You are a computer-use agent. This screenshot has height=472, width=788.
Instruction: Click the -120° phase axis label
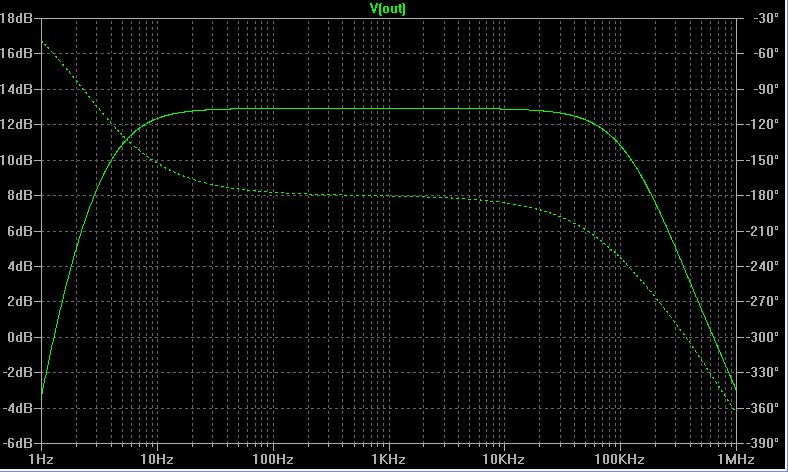coord(763,124)
